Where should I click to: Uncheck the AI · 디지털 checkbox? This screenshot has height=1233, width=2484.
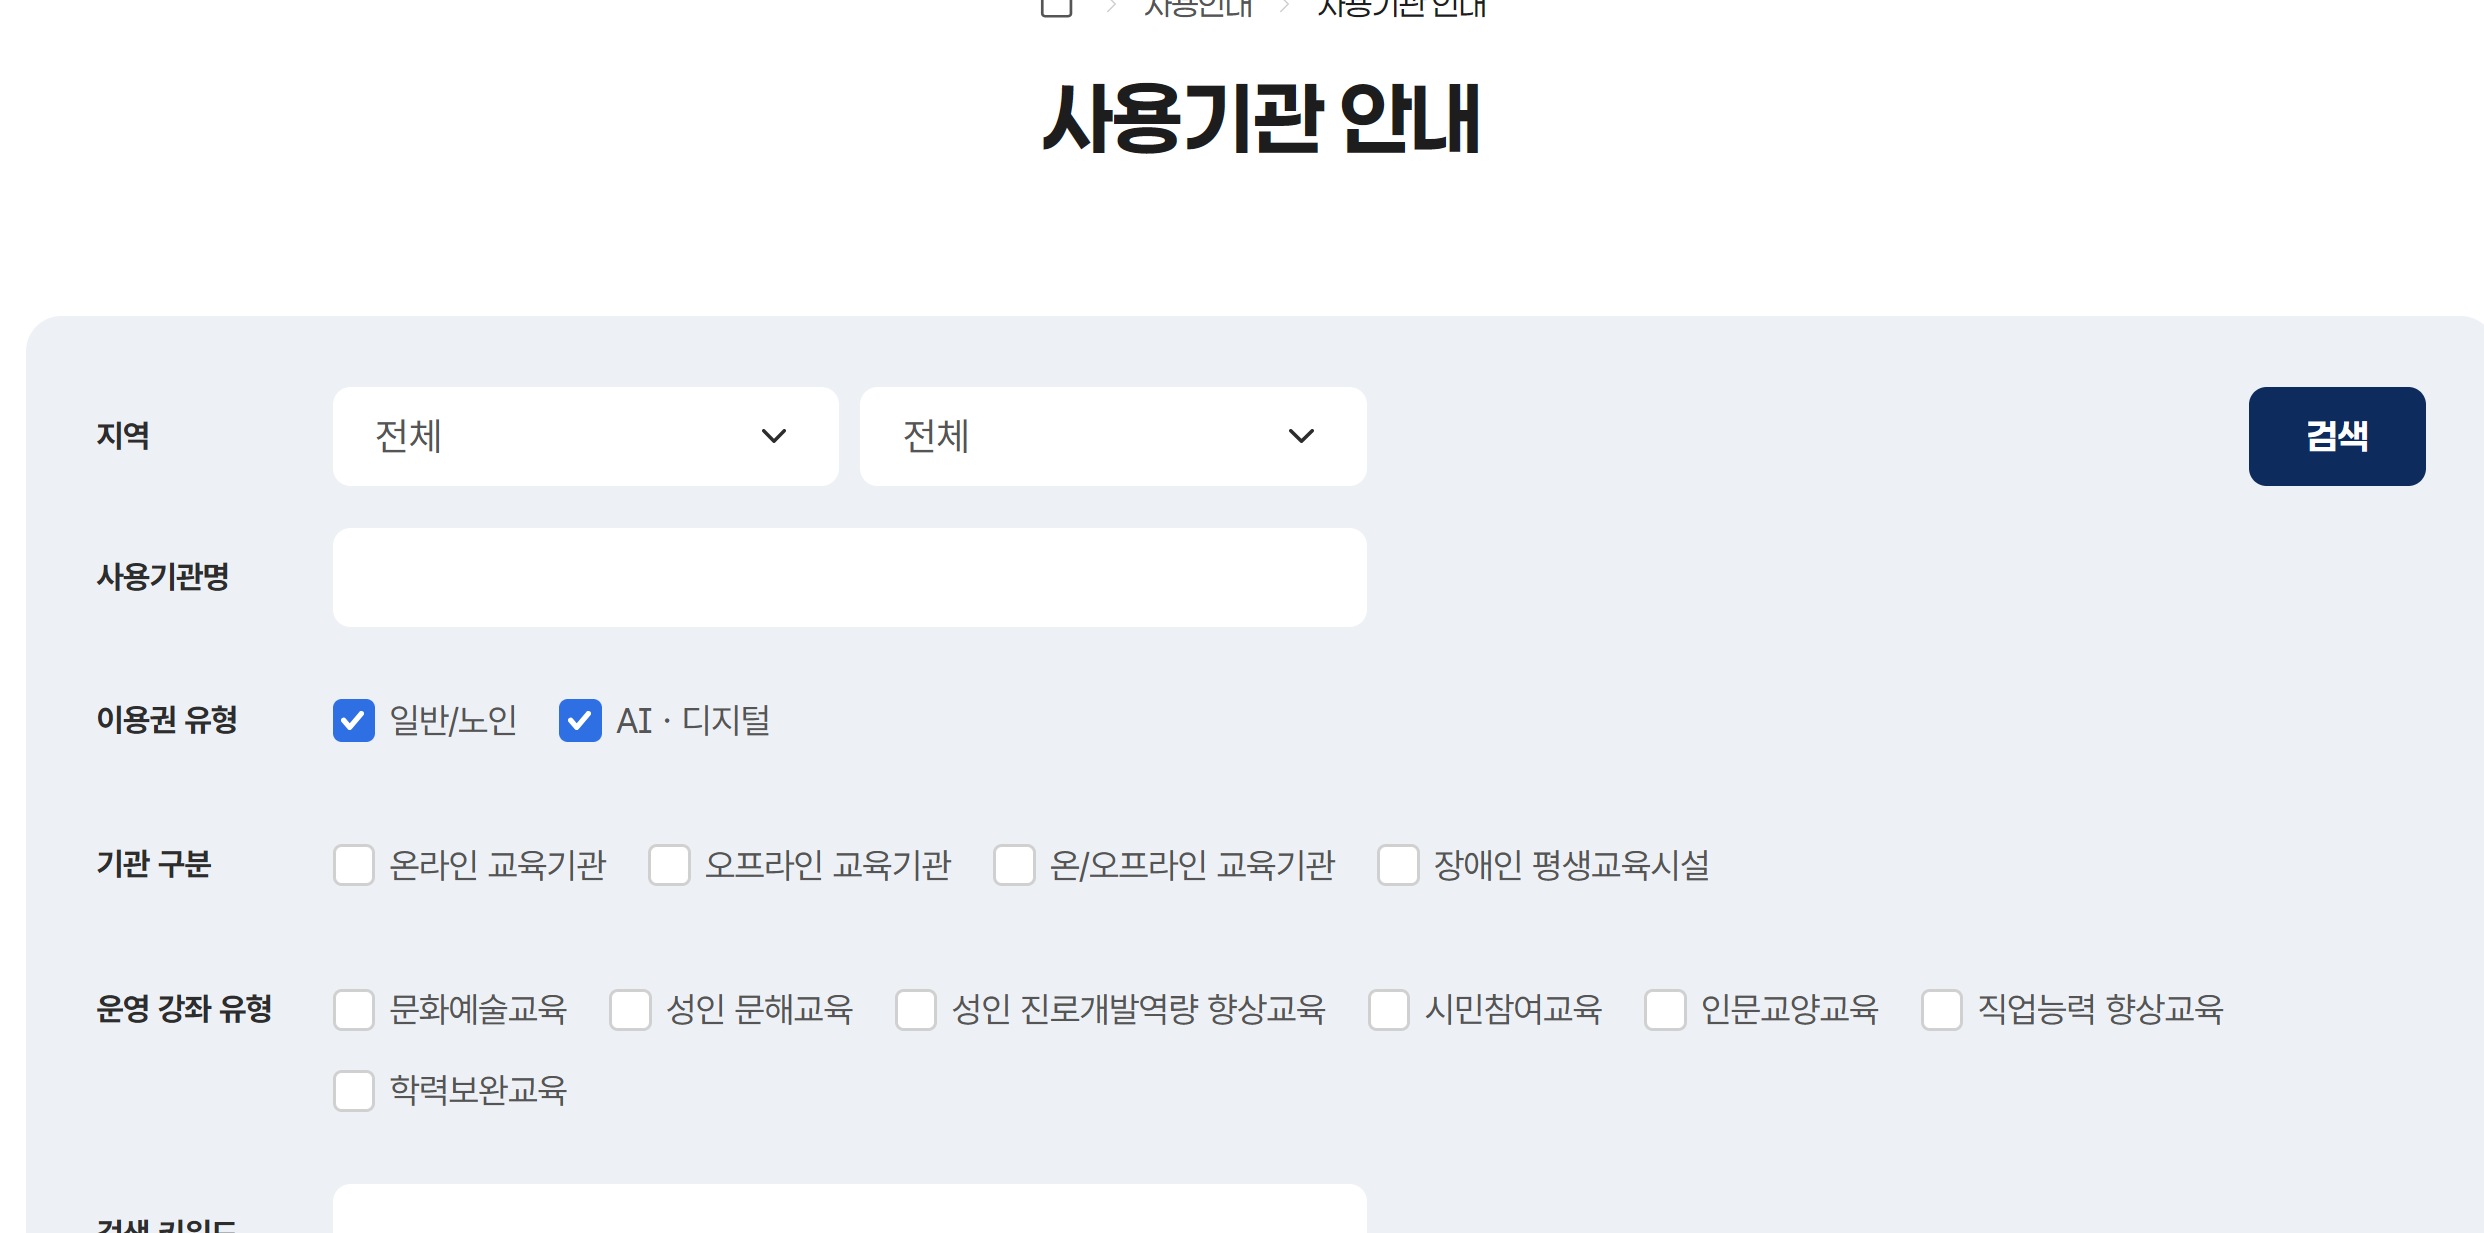(580, 720)
